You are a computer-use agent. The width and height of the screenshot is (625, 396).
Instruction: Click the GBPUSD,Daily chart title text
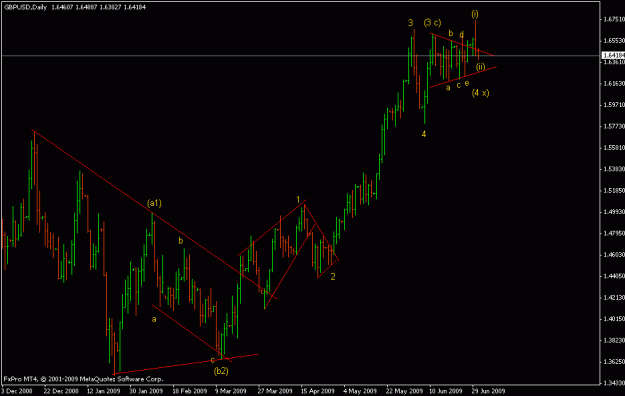[x=25, y=7]
